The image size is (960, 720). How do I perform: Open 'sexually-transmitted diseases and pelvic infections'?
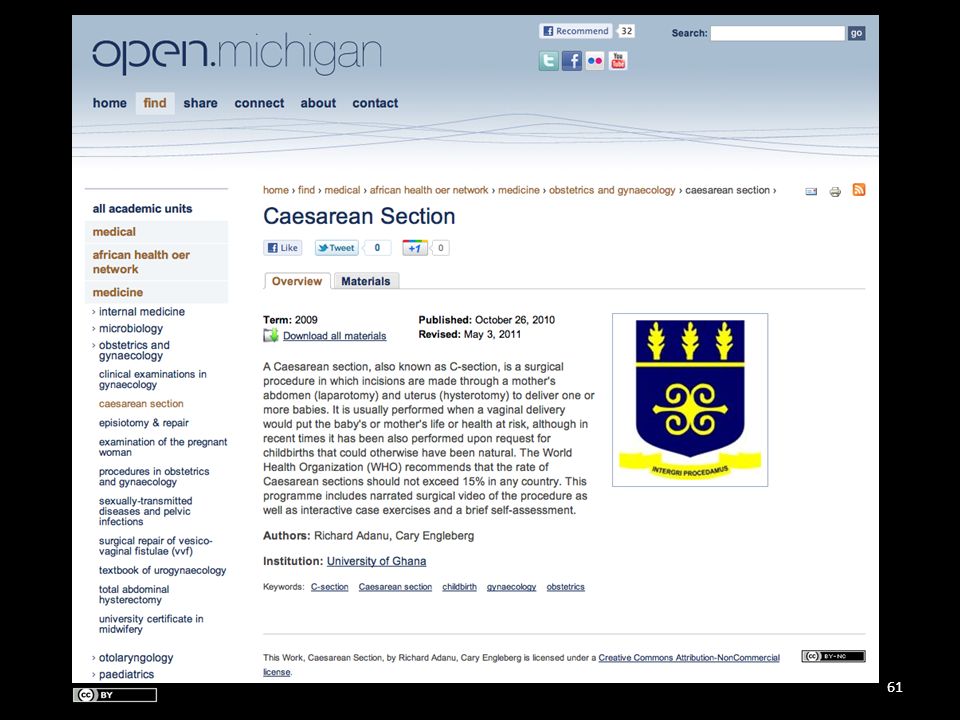pyautogui.click(x=145, y=511)
